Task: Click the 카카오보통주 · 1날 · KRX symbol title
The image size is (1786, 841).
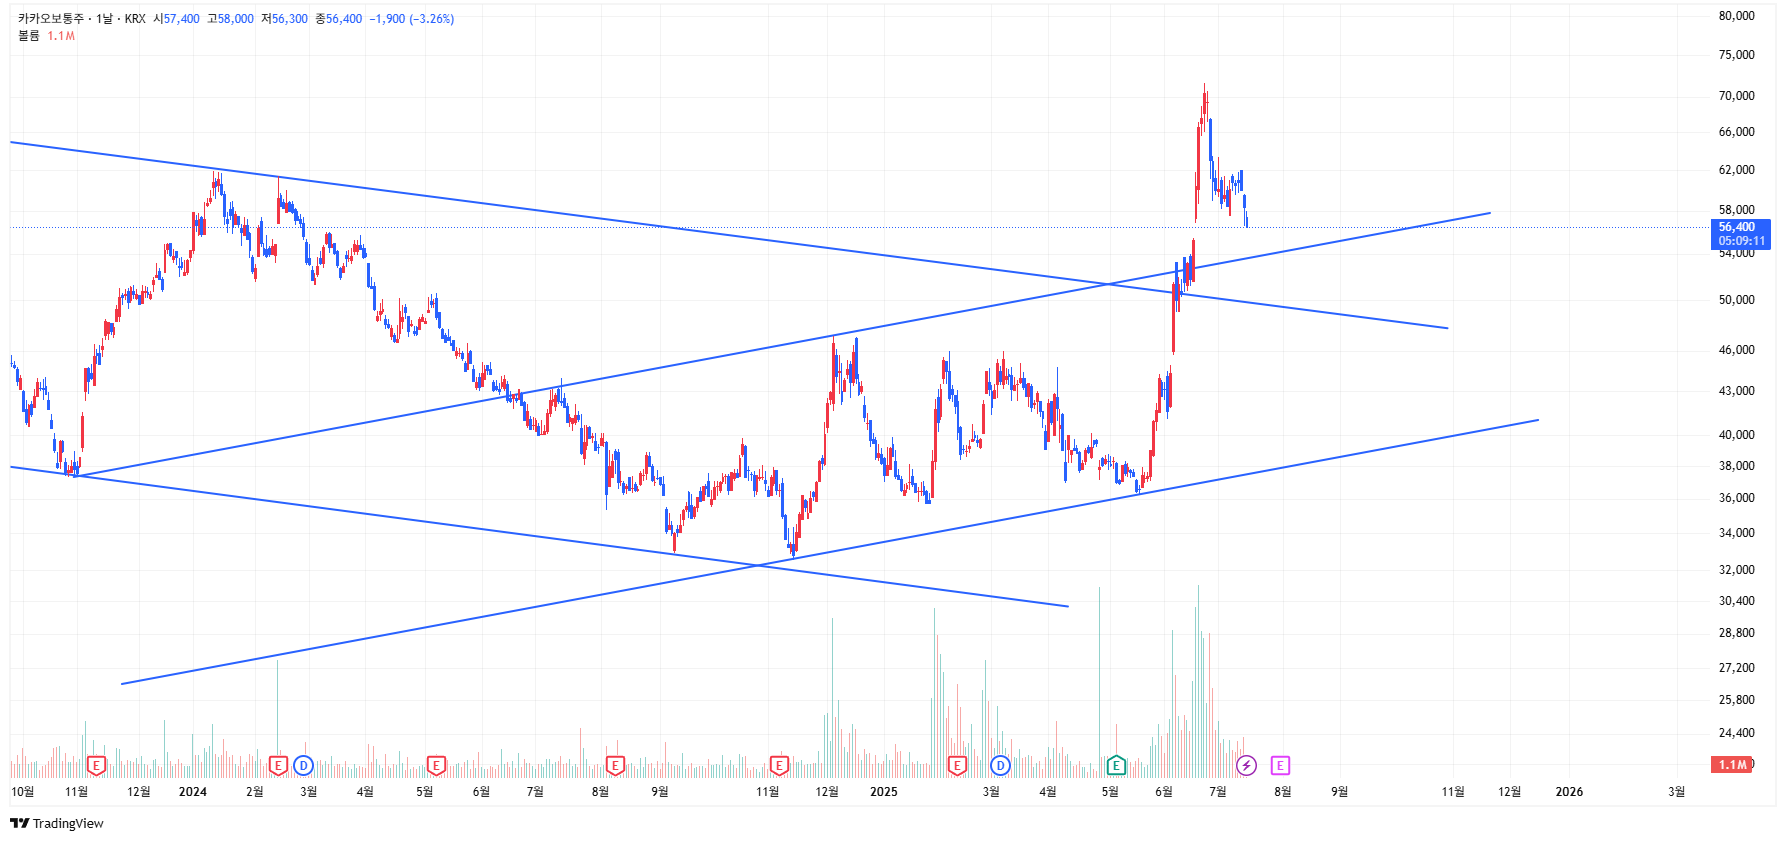Action: point(82,19)
